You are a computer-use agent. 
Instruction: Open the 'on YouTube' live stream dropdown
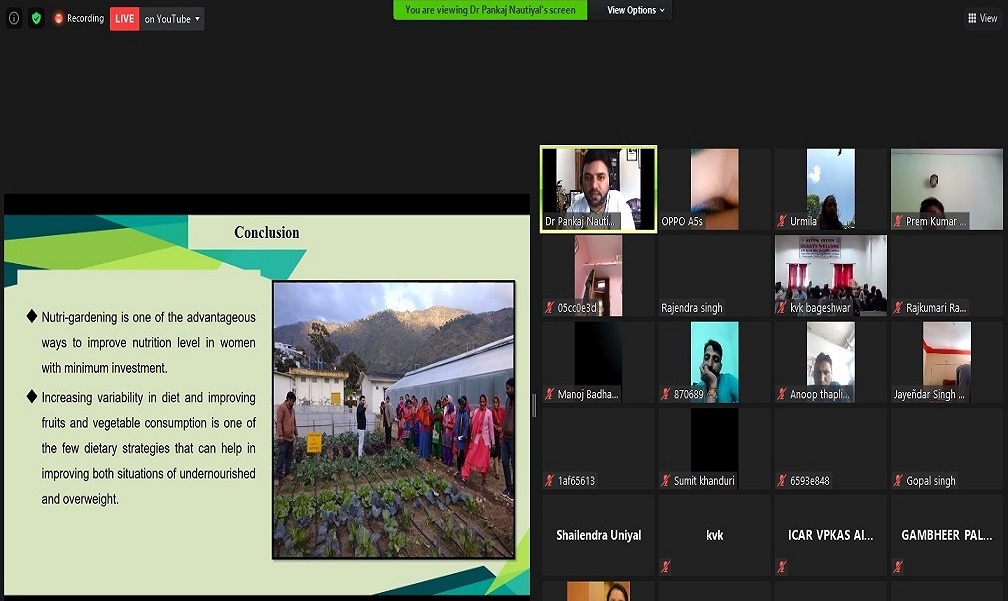(171, 19)
